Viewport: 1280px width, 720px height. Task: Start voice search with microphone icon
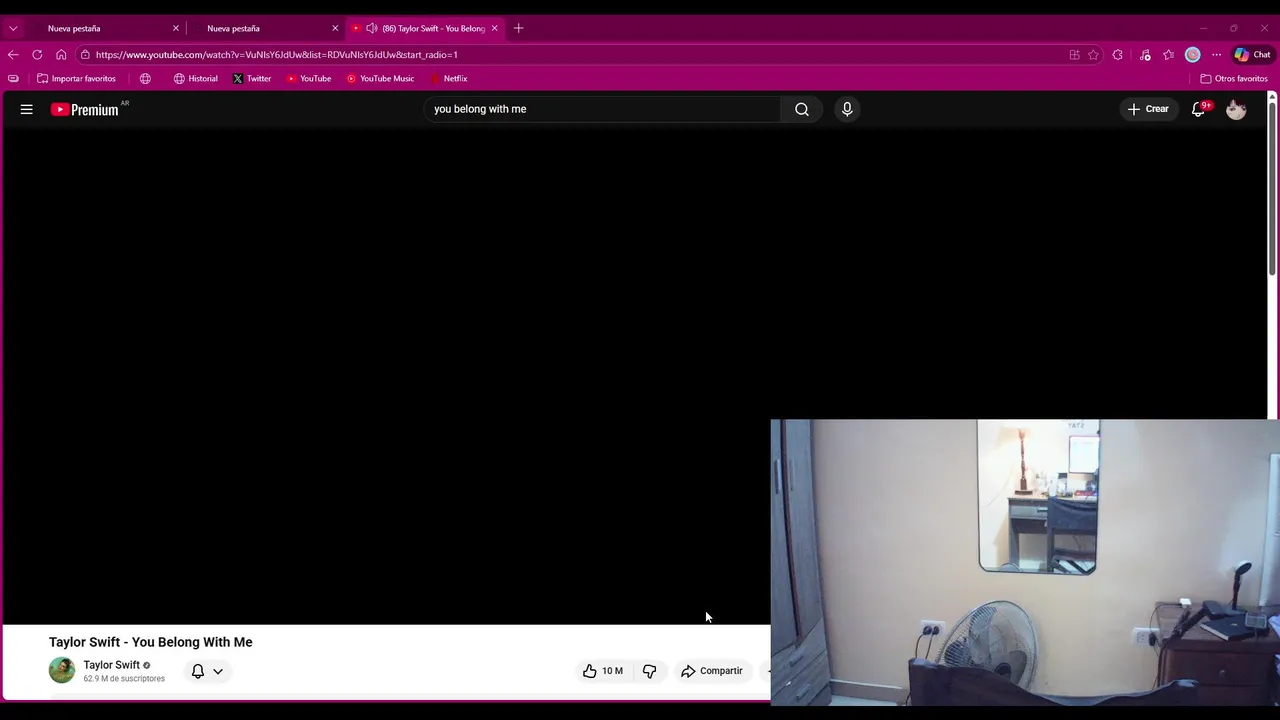pyautogui.click(x=847, y=109)
